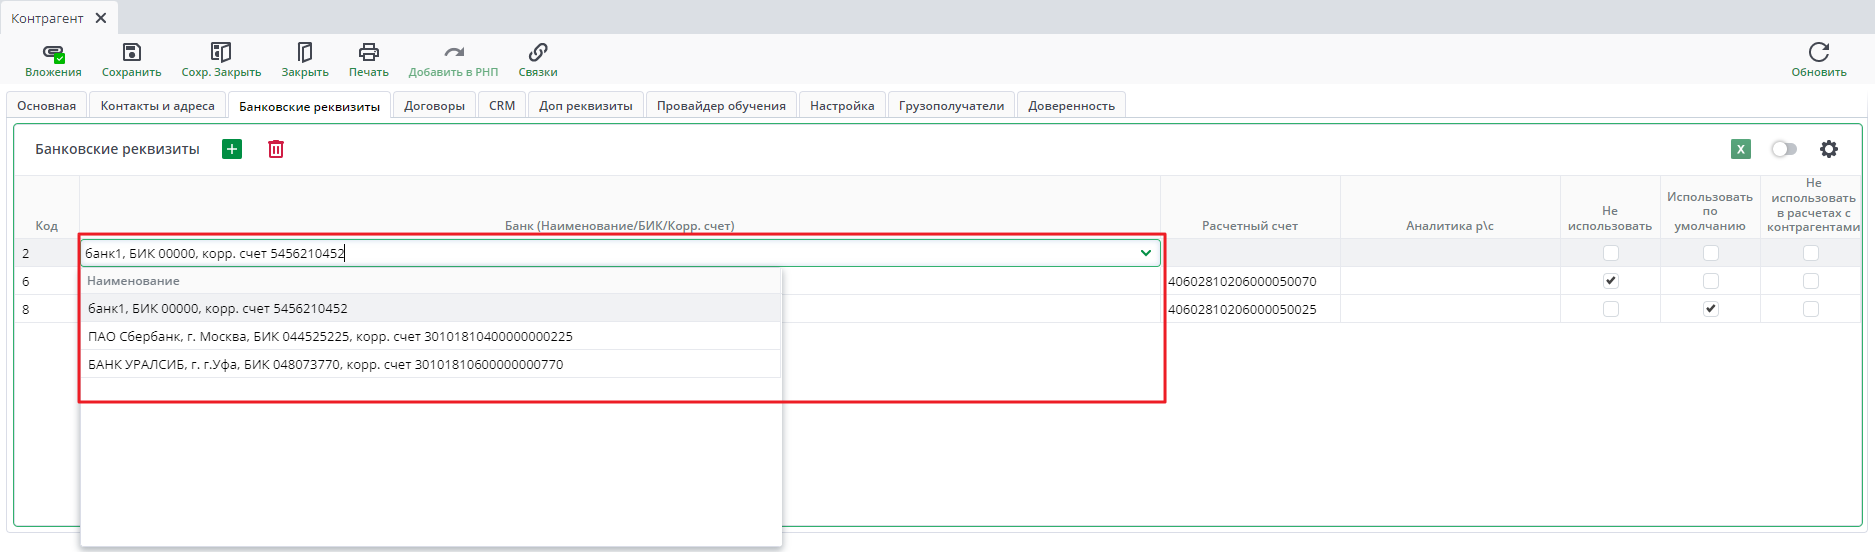The width and height of the screenshot is (1875, 552).
Task: Switch to the Договоры tab
Action: pos(434,106)
